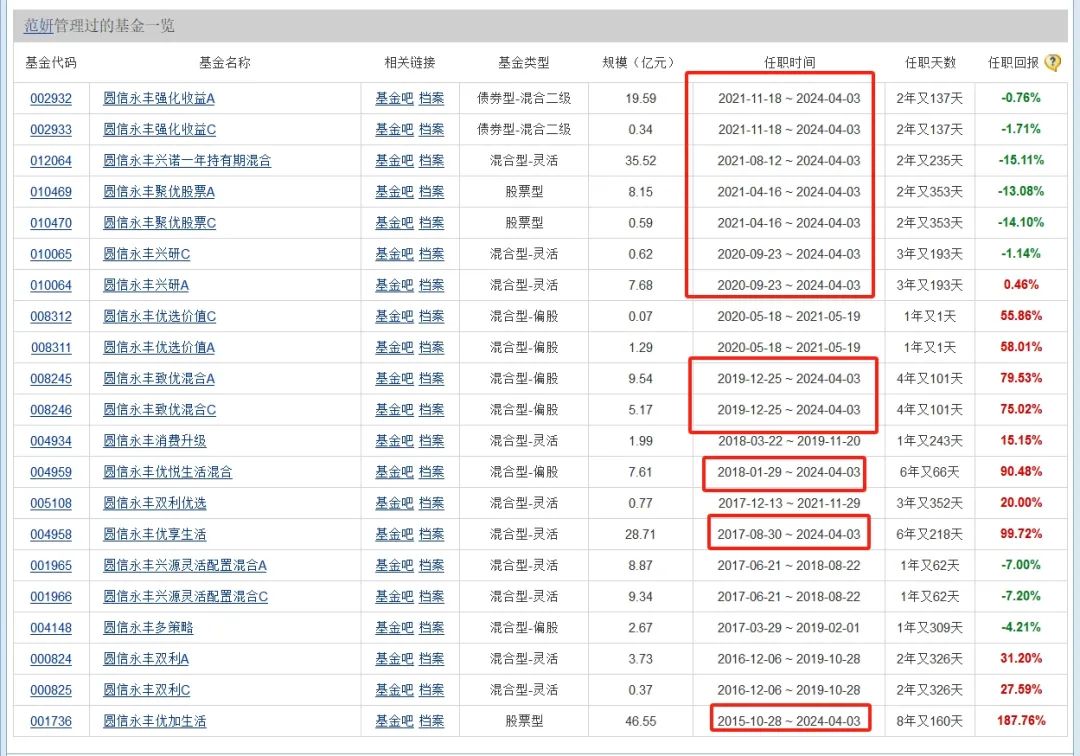
Task: Open fund code 005108
Action: 51,503
